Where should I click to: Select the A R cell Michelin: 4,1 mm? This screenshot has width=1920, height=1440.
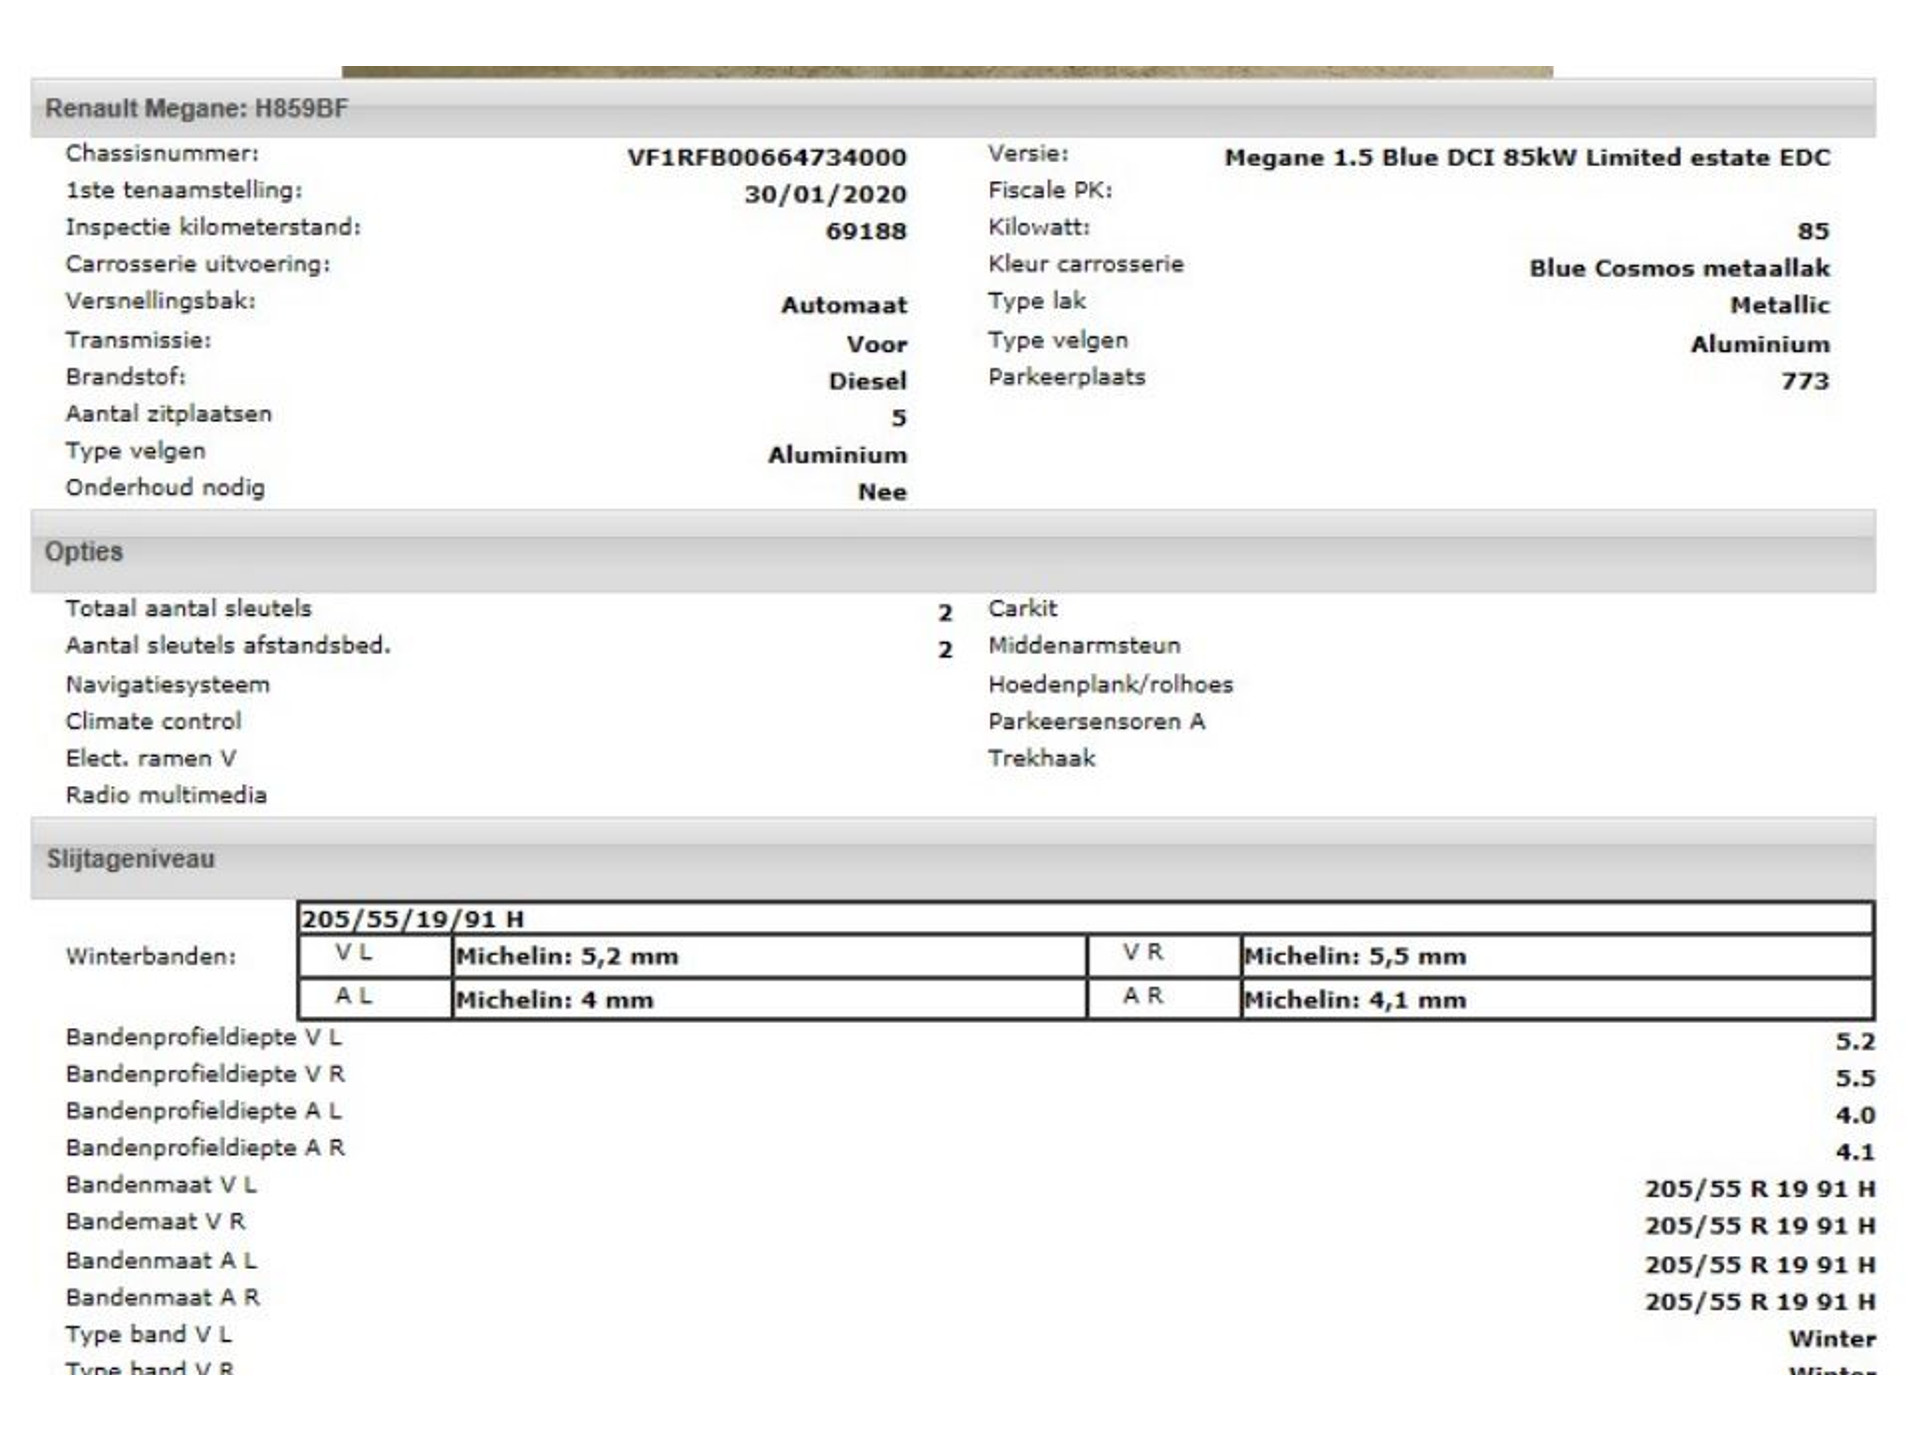tap(1556, 999)
